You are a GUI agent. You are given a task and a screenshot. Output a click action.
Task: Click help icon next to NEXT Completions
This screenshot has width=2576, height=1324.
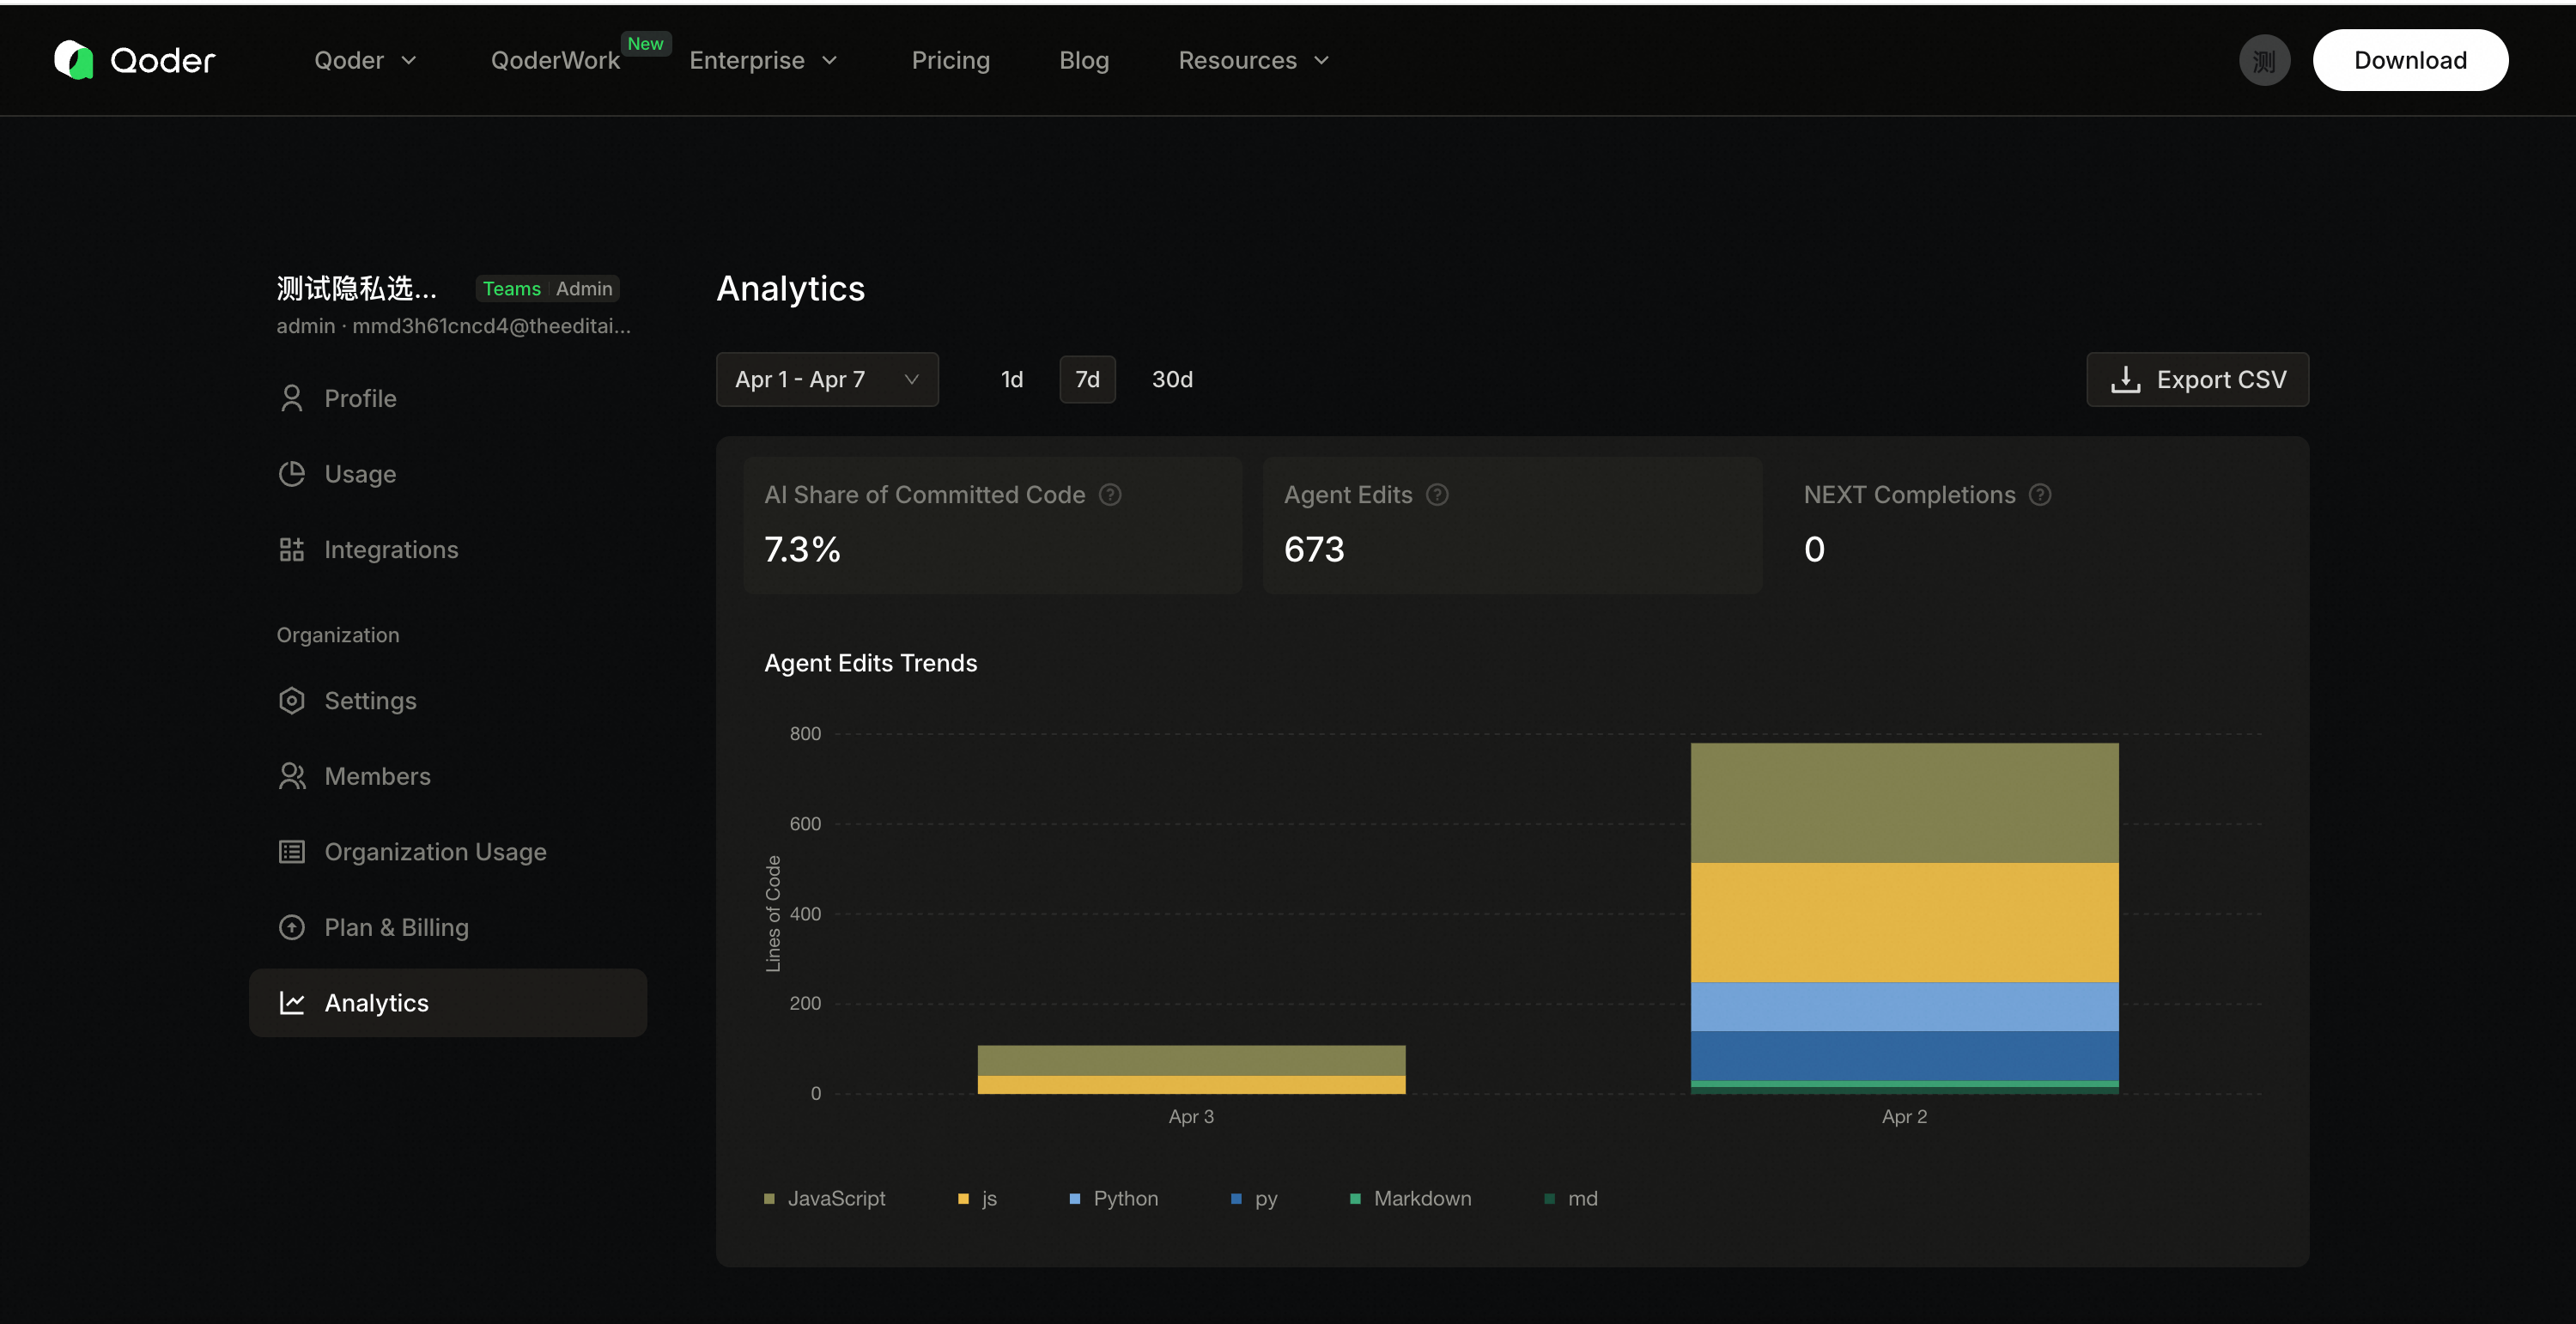pos(2040,495)
